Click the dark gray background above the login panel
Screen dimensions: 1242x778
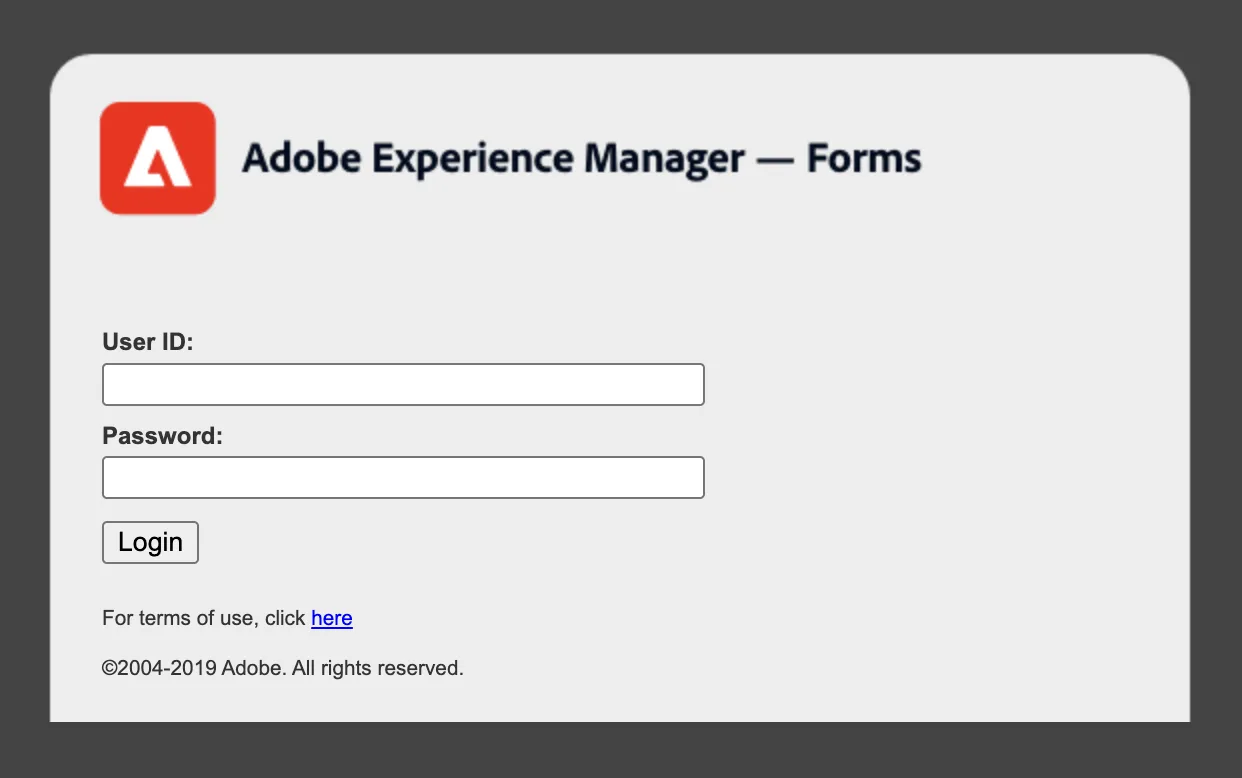click(620, 25)
